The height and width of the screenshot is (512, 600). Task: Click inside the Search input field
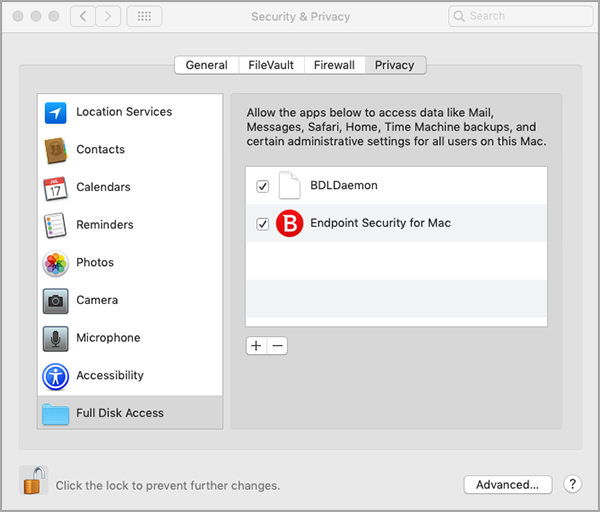point(521,16)
